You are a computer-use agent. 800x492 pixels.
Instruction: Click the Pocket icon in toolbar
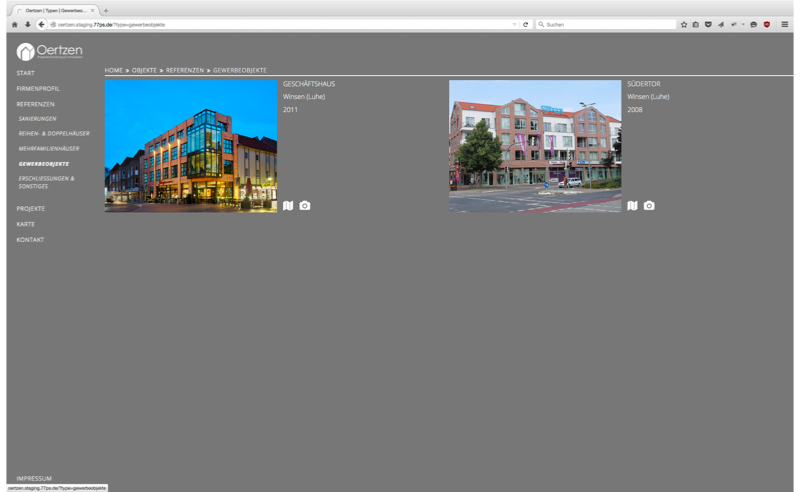click(708, 24)
